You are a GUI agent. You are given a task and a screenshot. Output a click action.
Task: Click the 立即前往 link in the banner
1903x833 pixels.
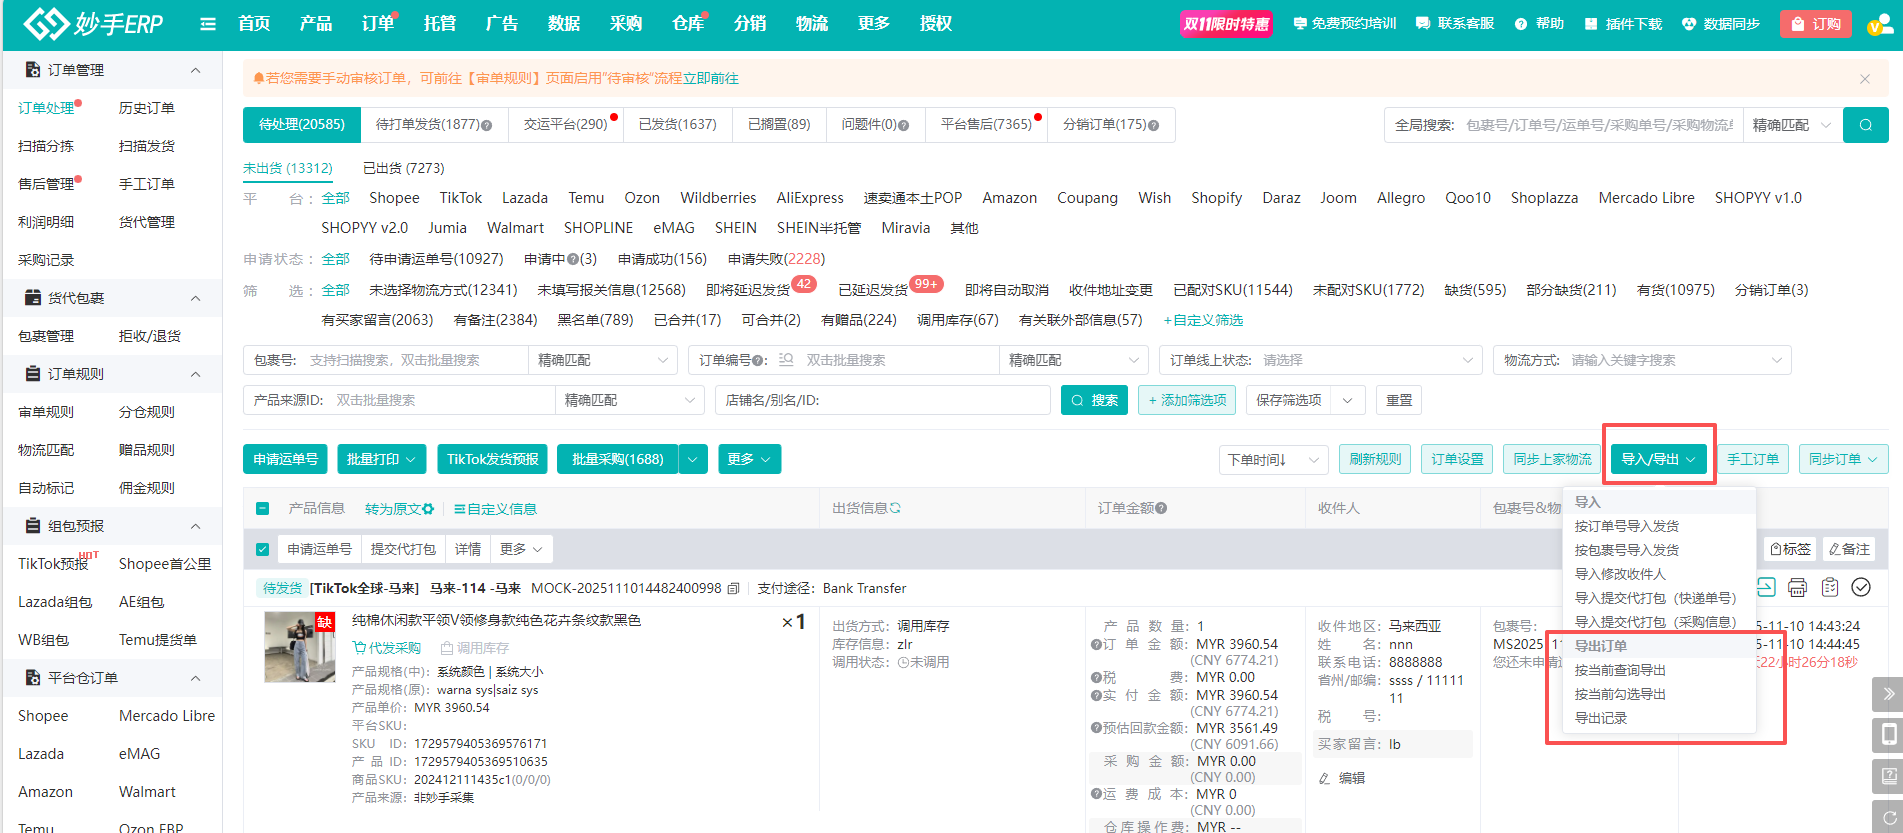[711, 78]
